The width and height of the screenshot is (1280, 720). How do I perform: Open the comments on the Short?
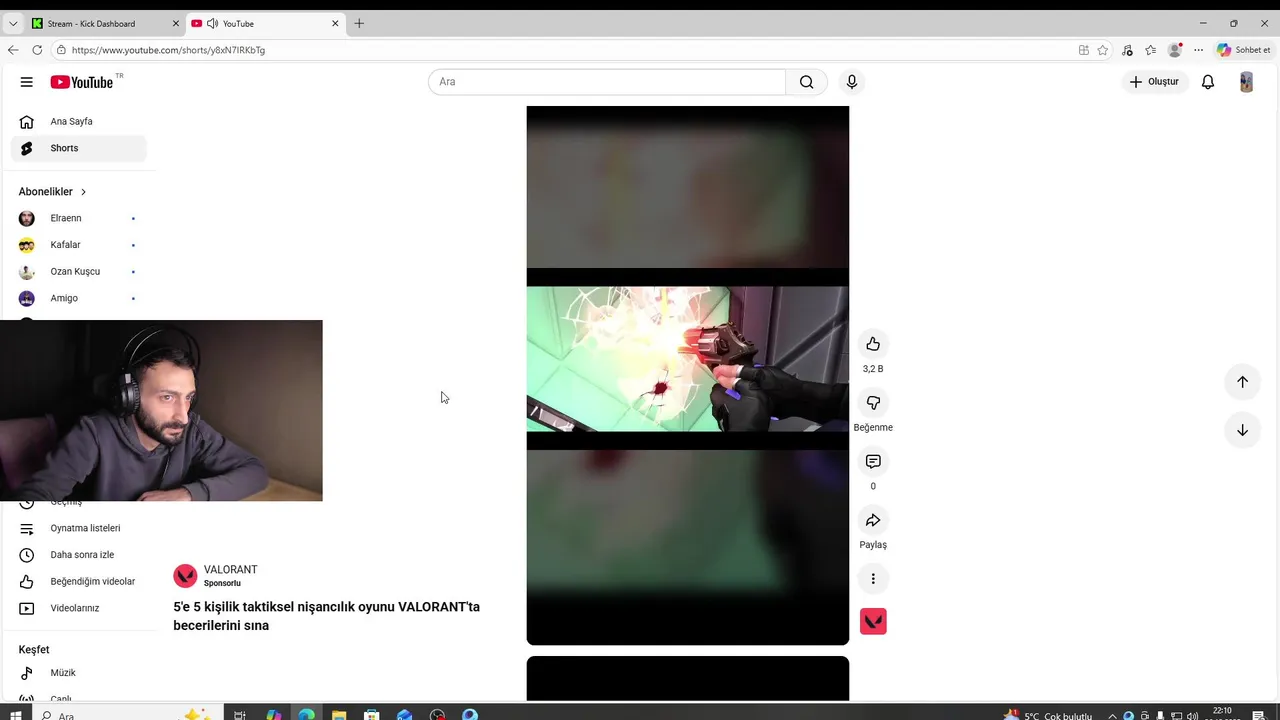point(873,461)
